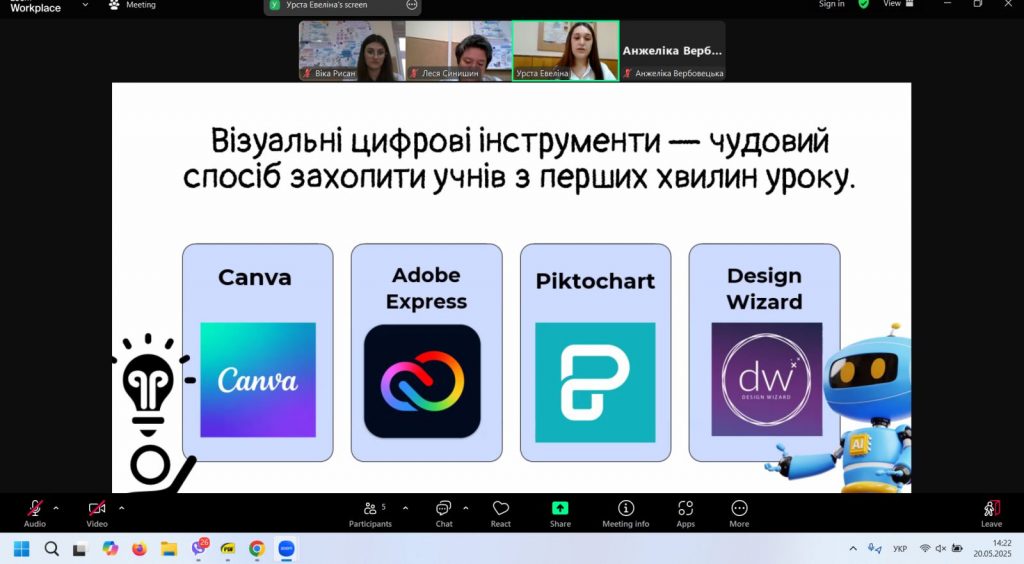Unmute the microphone with Audio button
Screen dimensions: 1024x564
[x=35, y=510]
